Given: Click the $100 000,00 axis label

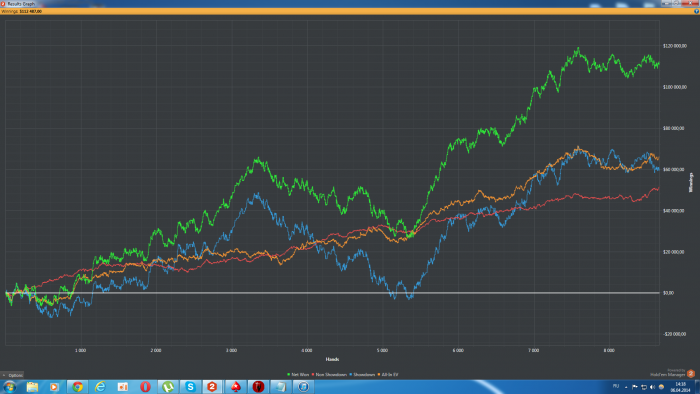Looking at the screenshot, I should (674, 87).
